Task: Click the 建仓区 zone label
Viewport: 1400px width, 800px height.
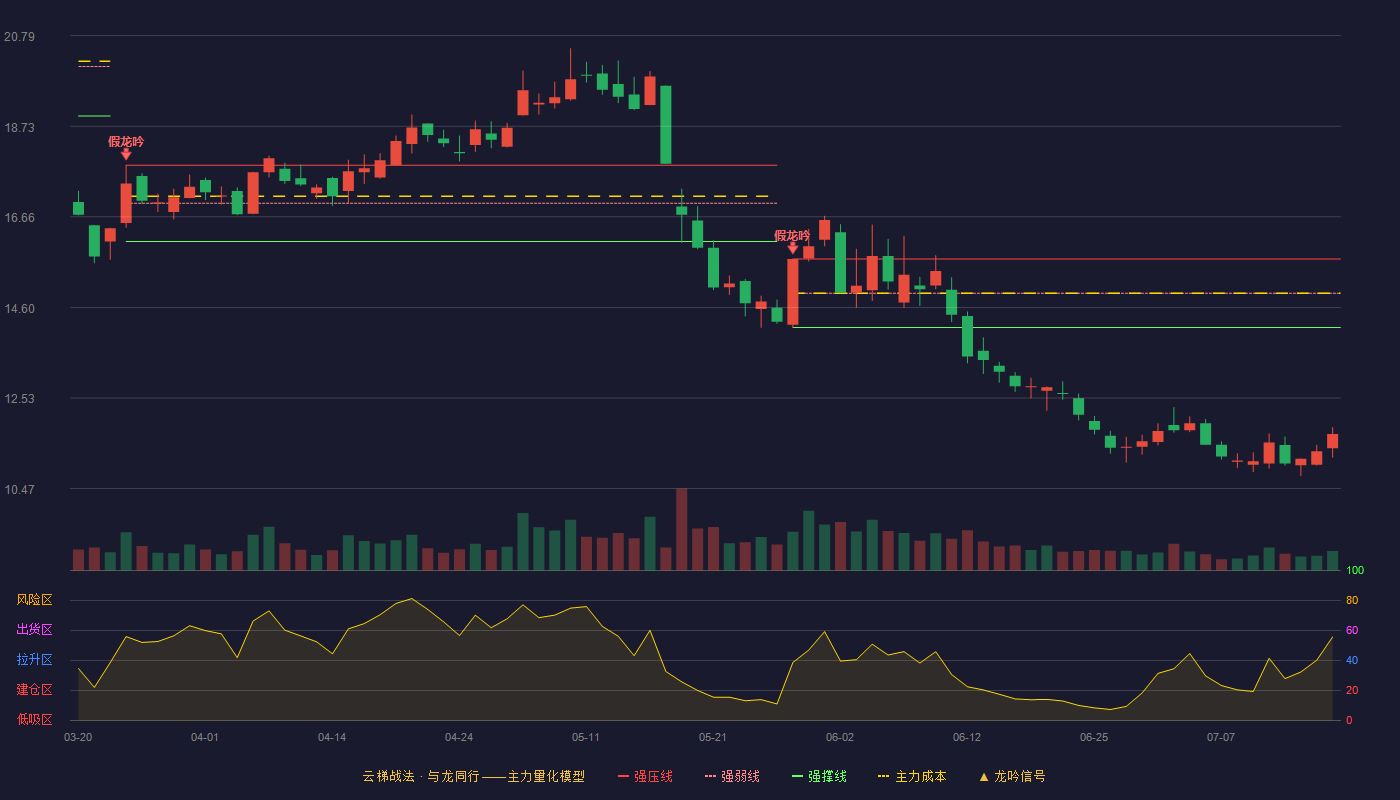Action: click(35, 690)
